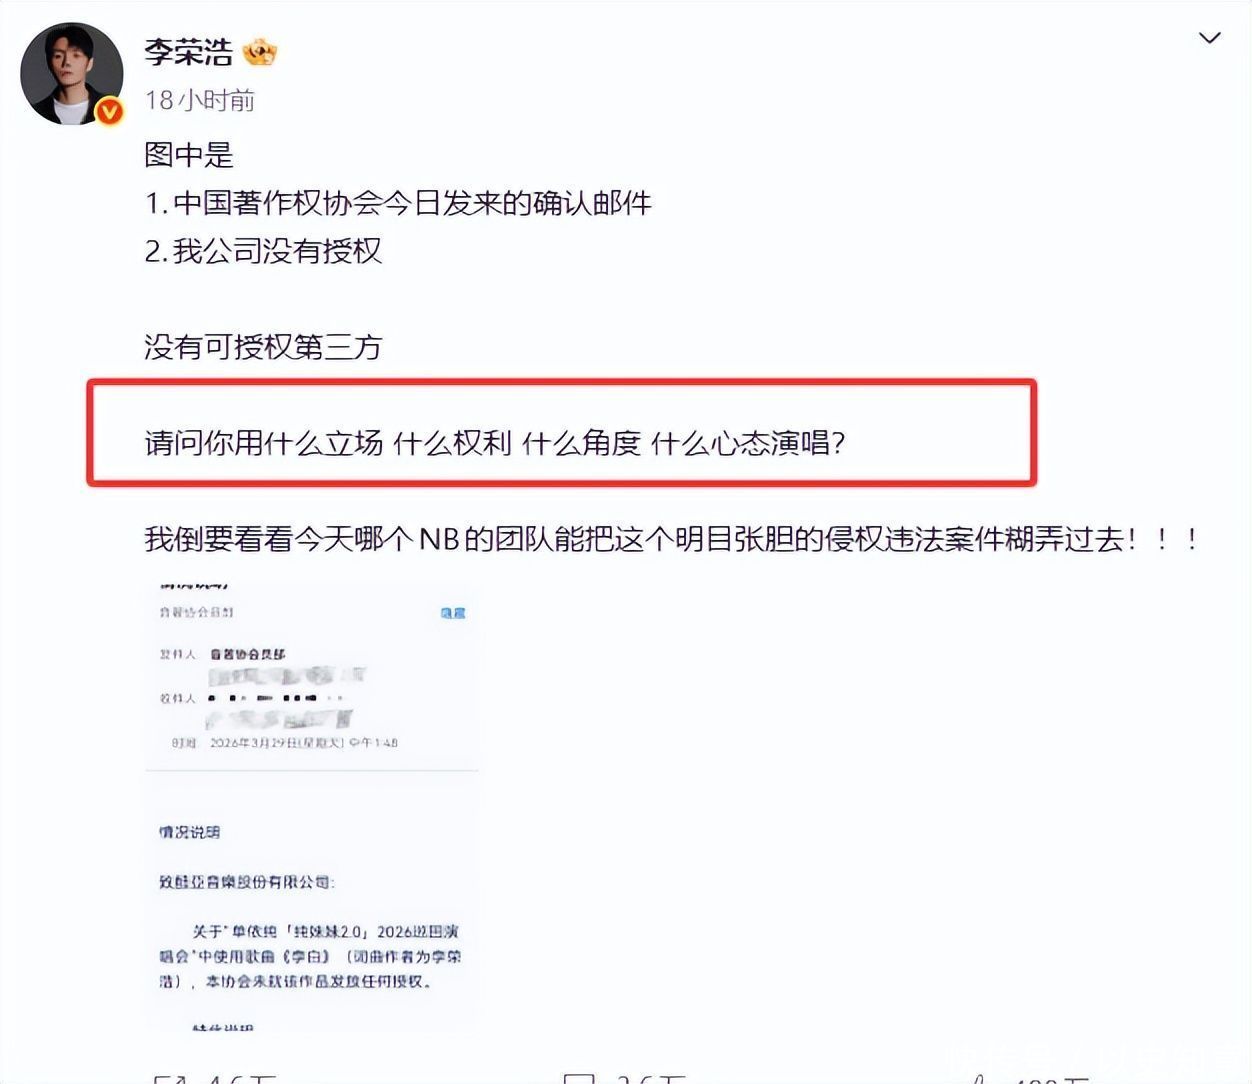
Task: Click the 18小时前 timestamp
Action: pos(200,100)
